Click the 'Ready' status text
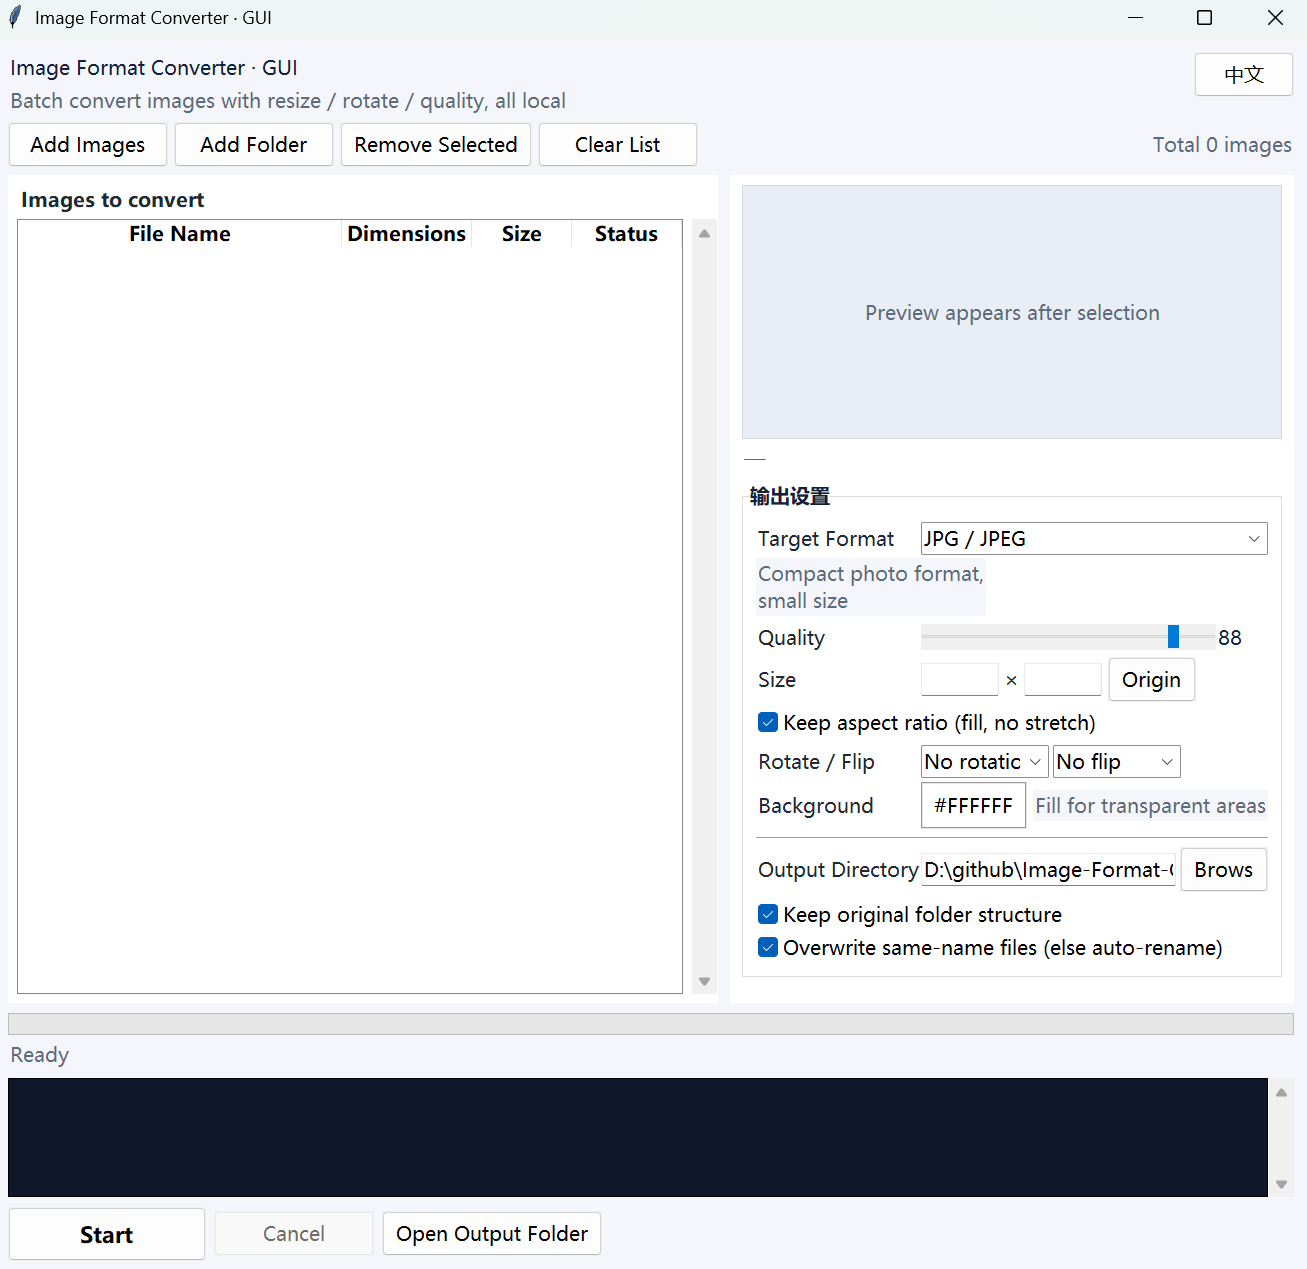The height and width of the screenshot is (1269, 1307). (40, 1055)
